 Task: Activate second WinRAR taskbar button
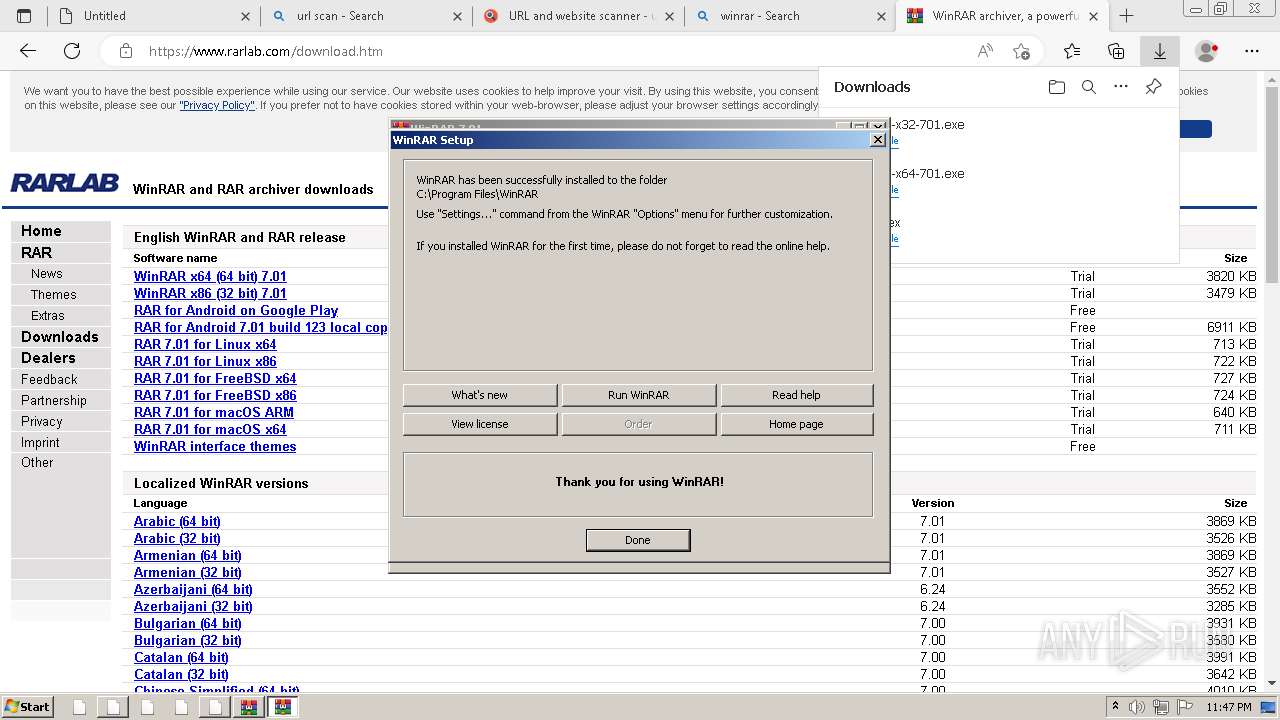point(284,707)
